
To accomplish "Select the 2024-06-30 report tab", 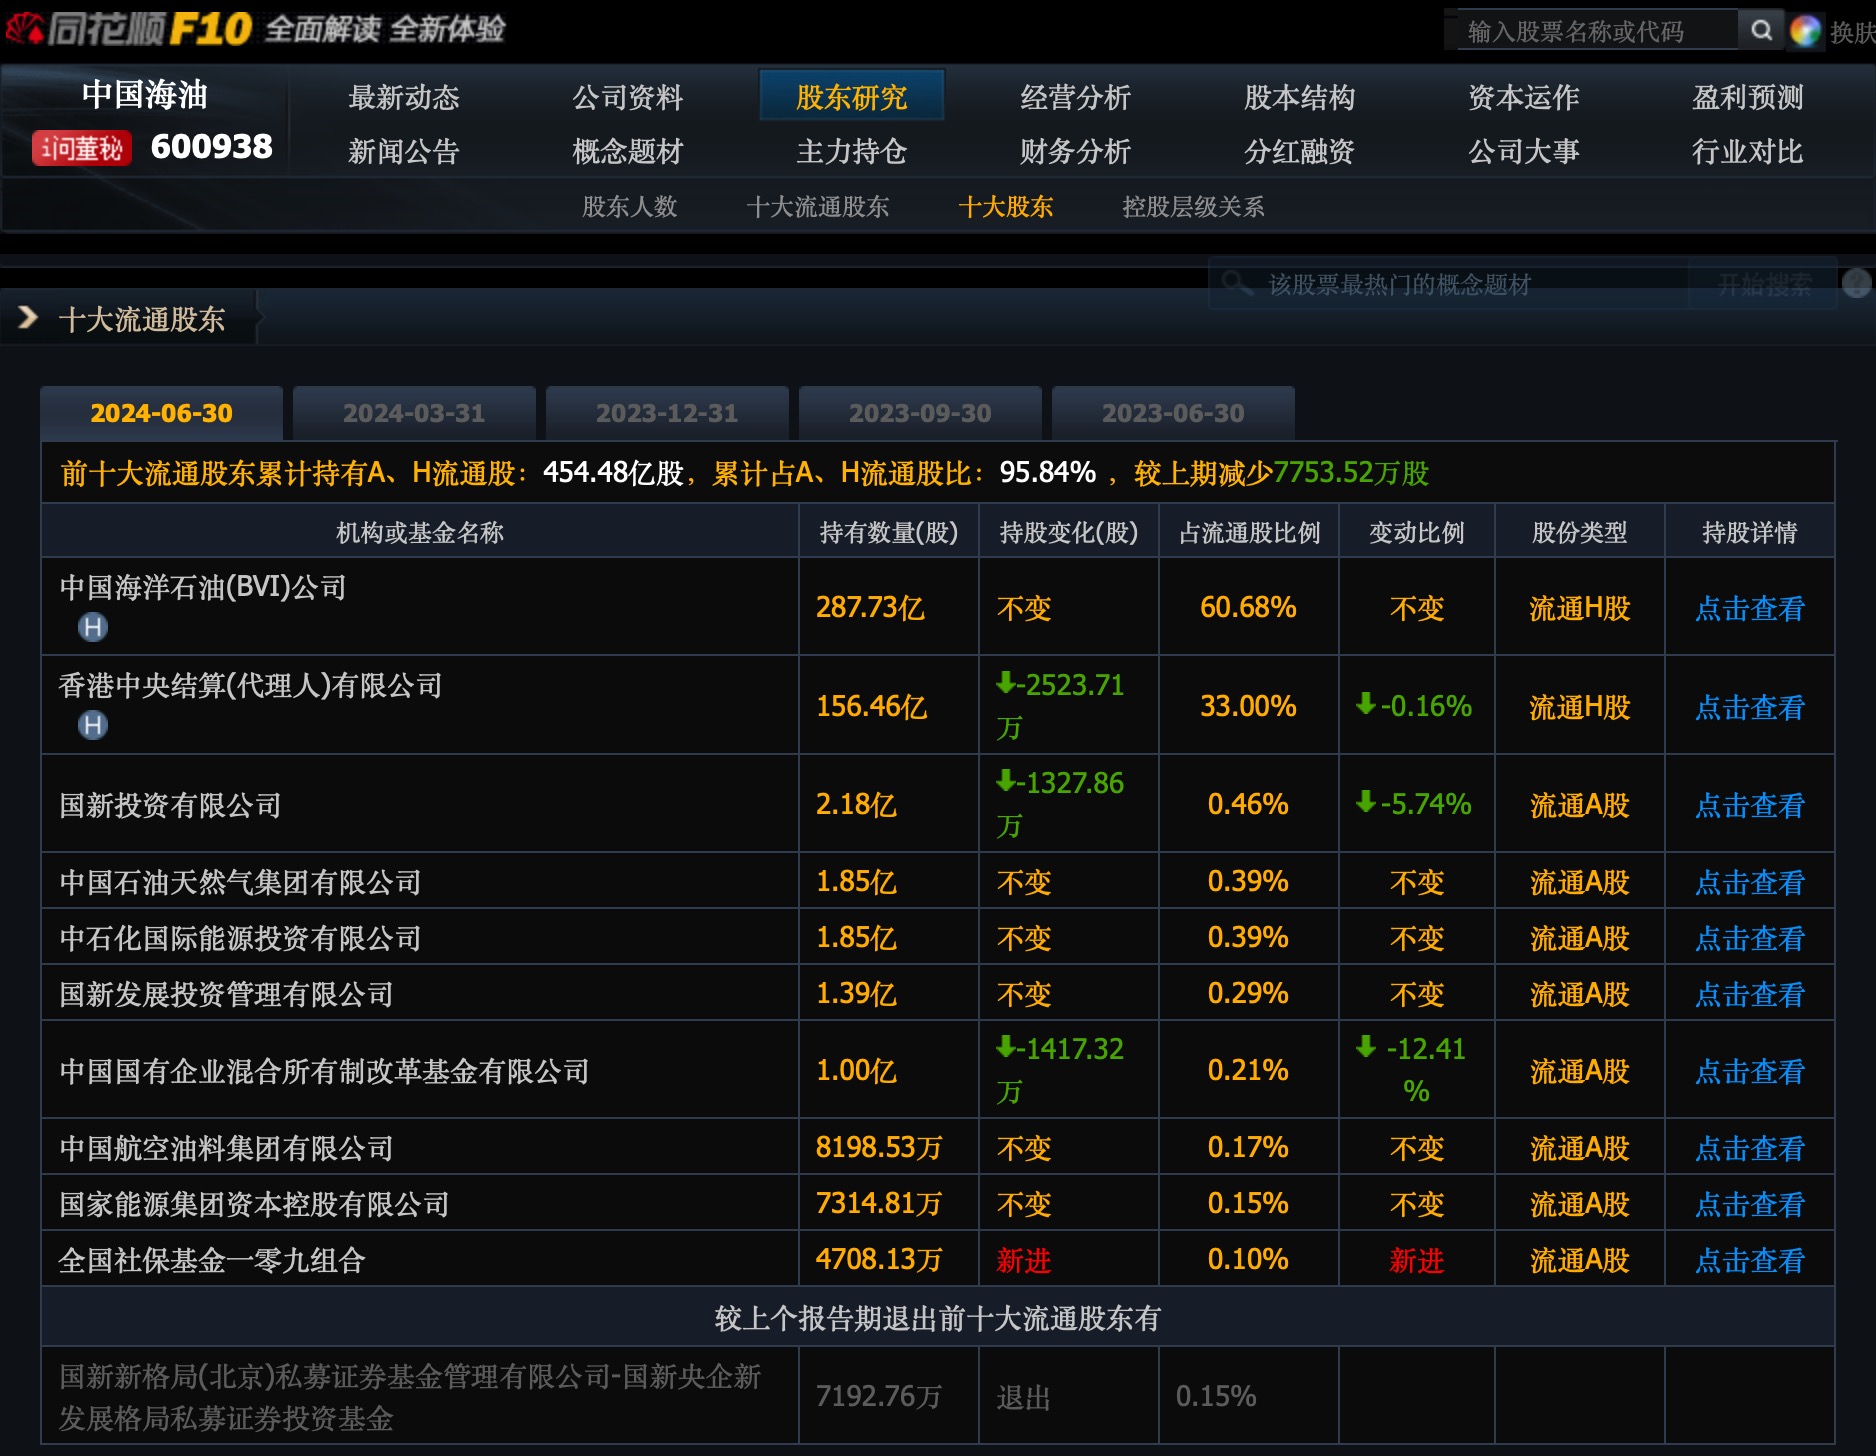I will 161,413.
